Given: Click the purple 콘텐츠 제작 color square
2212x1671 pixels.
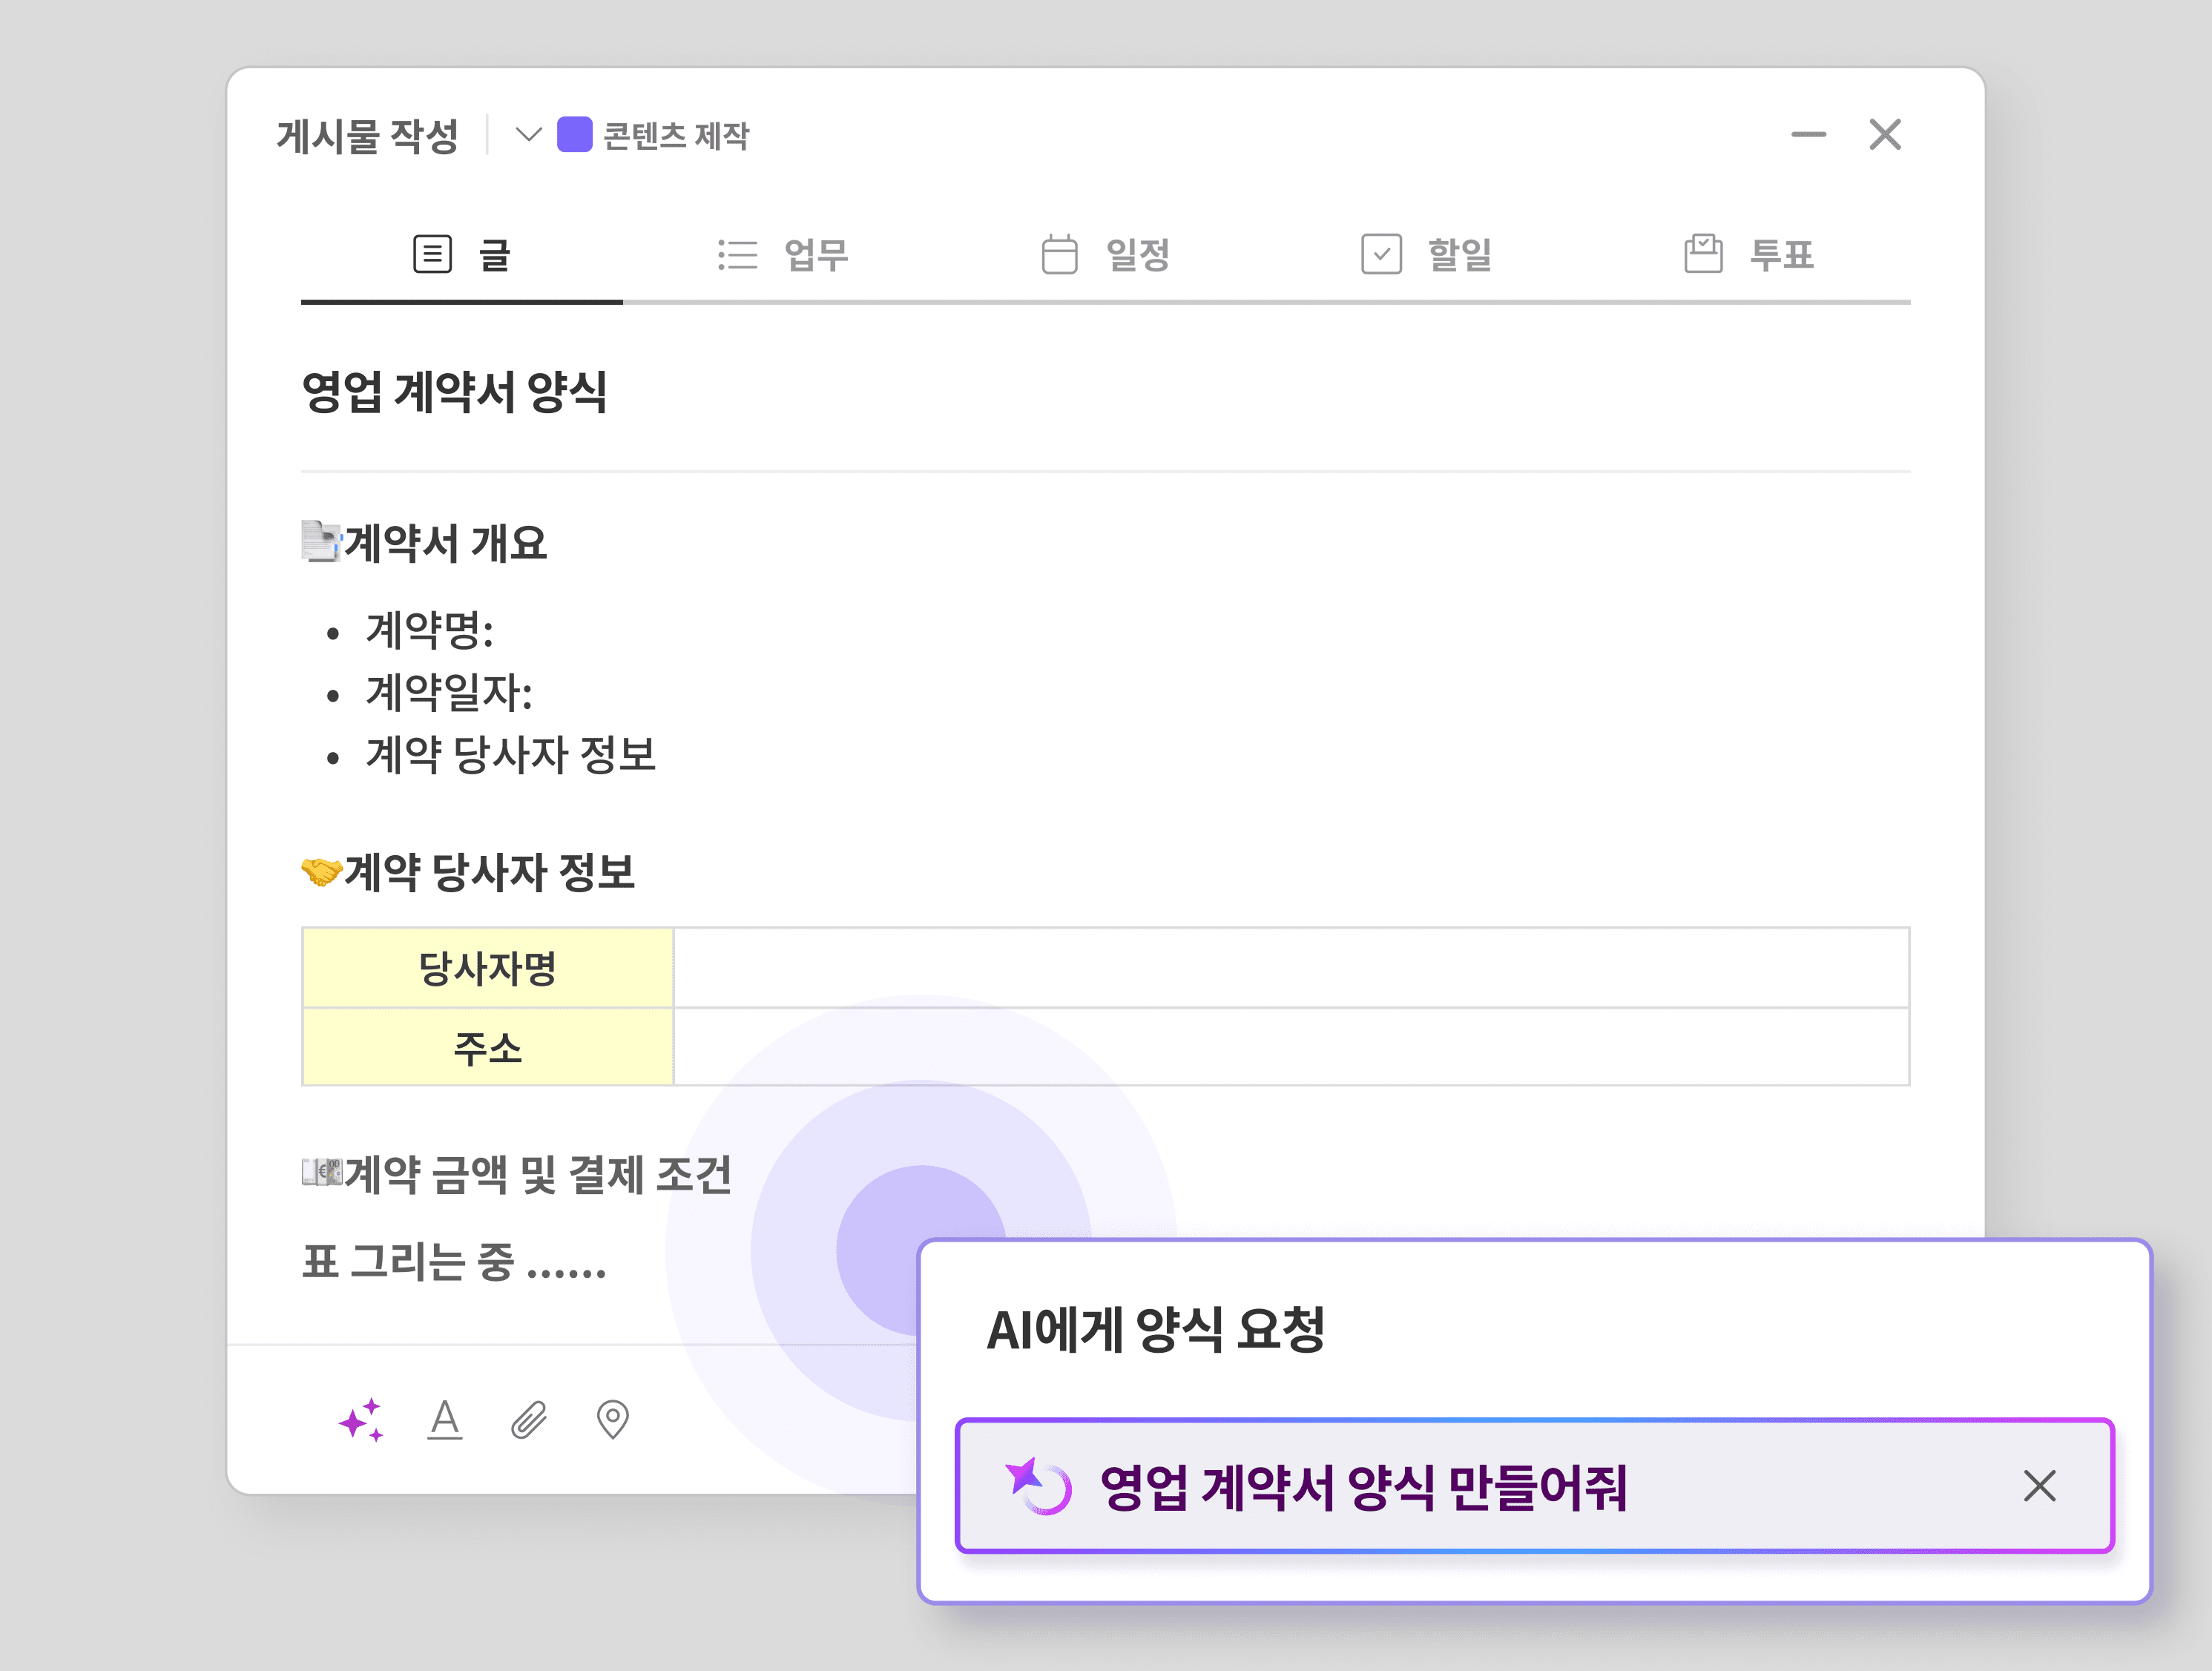Looking at the screenshot, I should [x=574, y=134].
